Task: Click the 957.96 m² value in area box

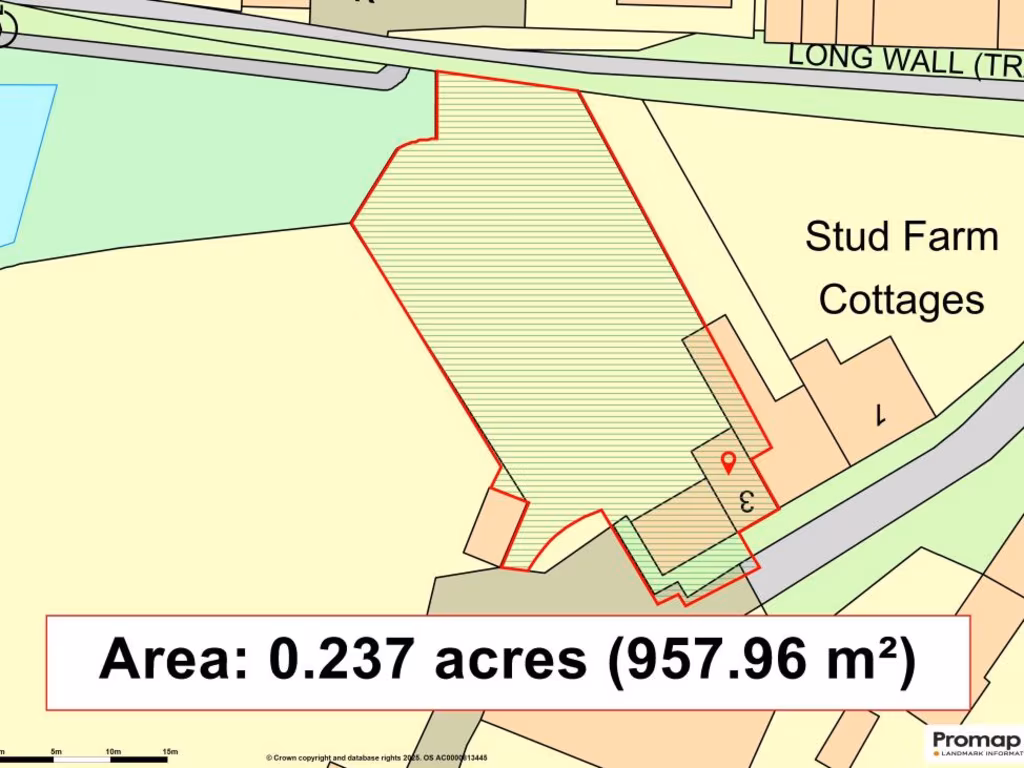Action: click(x=762, y=660)
